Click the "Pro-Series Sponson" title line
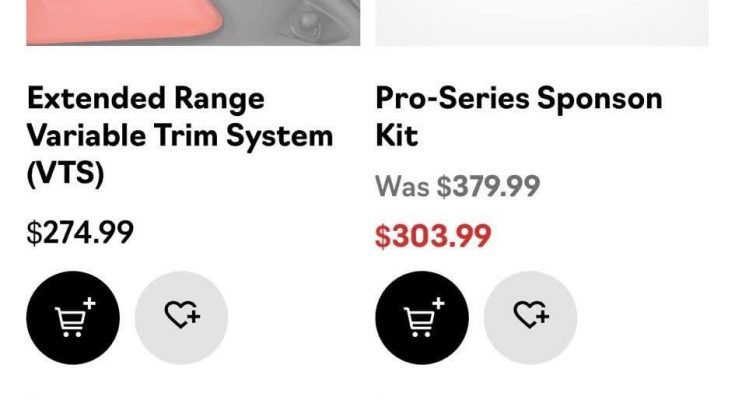The image size is (735, 400). point(518,98)
